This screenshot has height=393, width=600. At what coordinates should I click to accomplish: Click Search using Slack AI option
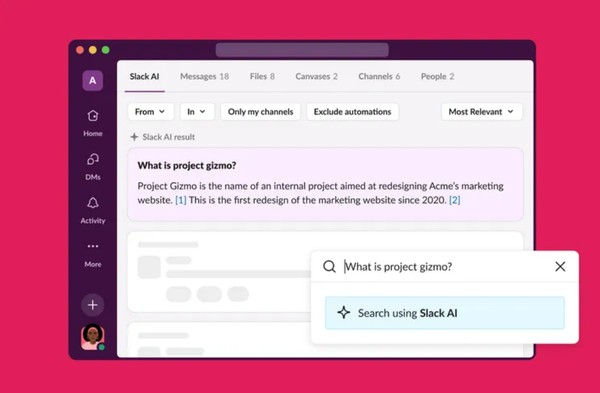(445, 313)
